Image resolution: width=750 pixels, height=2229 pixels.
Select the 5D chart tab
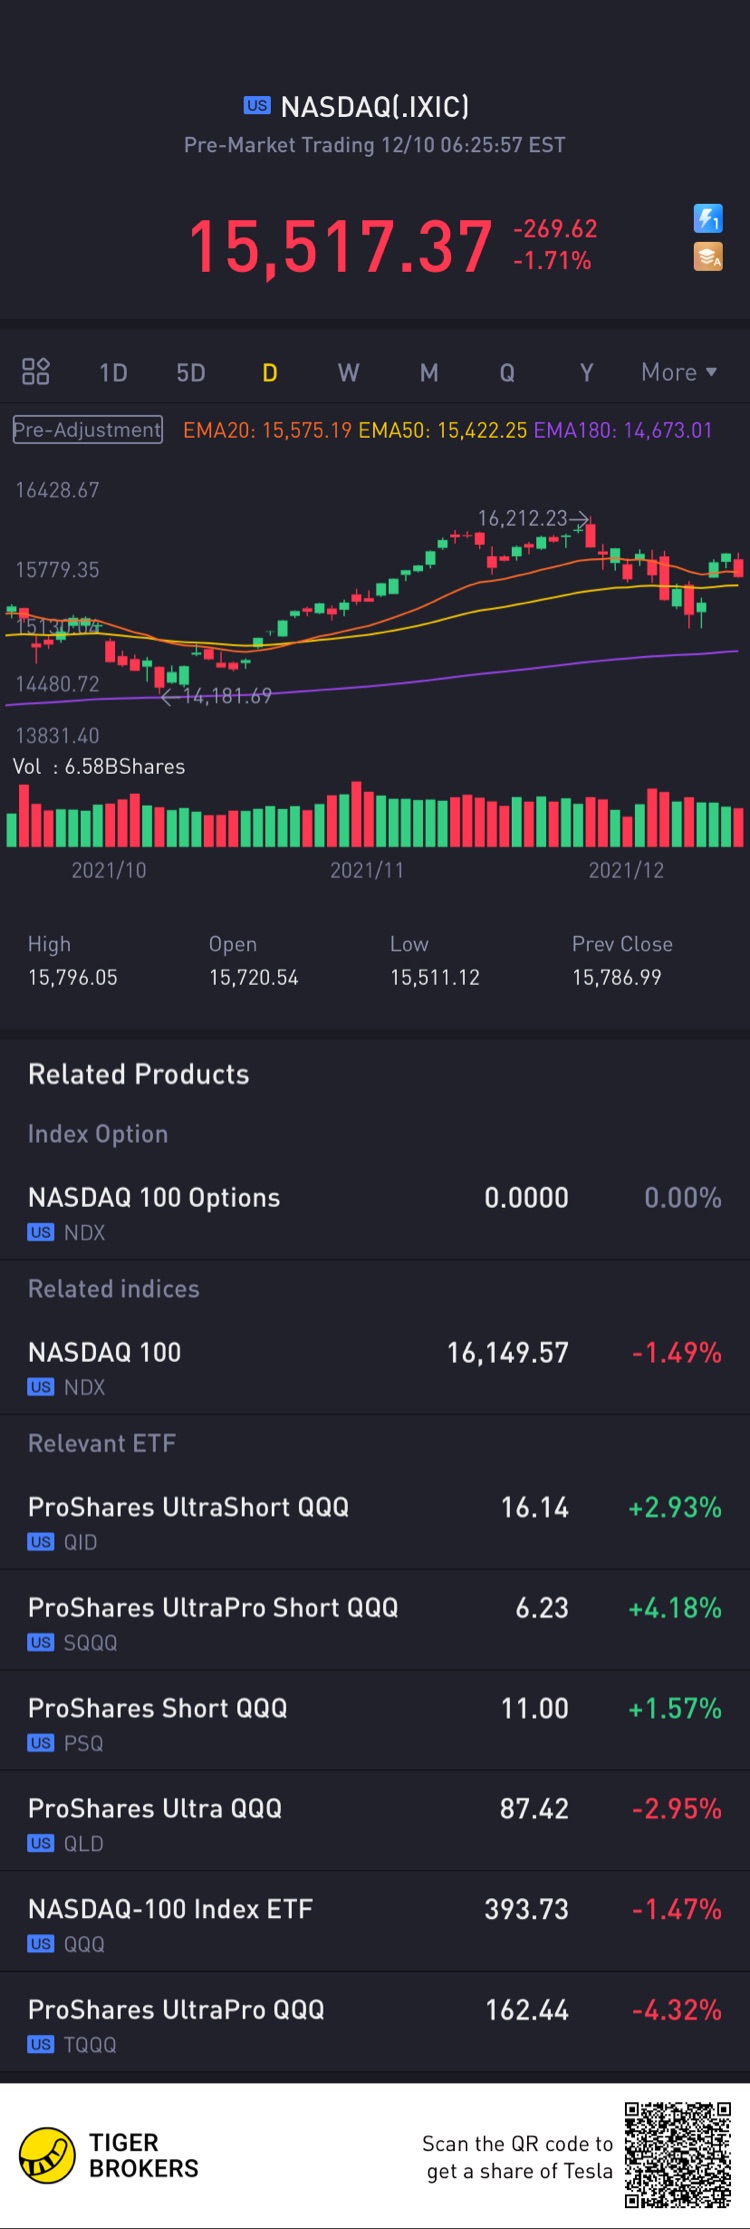(x=191, y=373)
